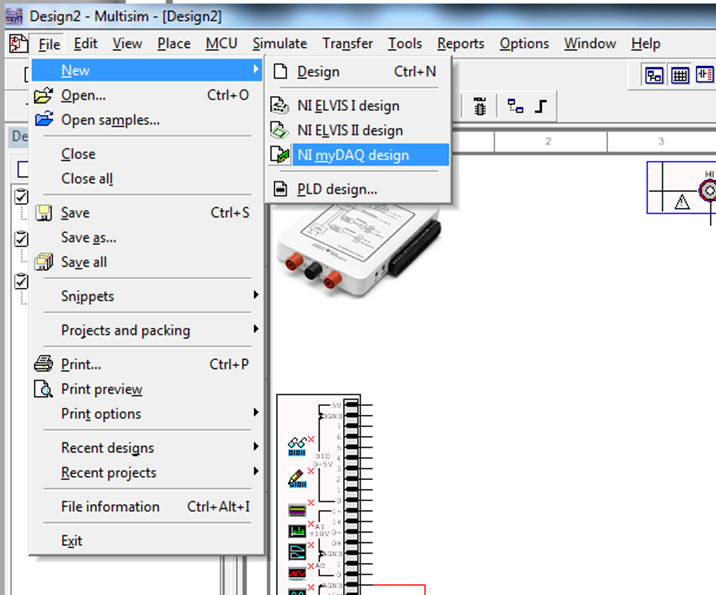Expand the New submenu arrow
This screenshot has height=595, width=716.
click(x=256, y=69)
